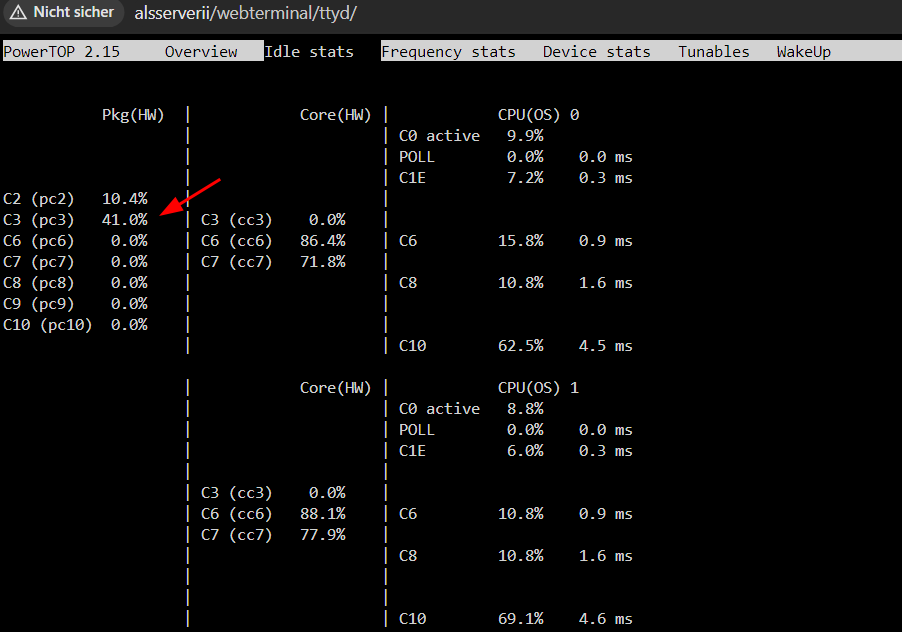Select the Idle stats tab
Image resolution: width=902 pixels, height=632 pixels.
click(x=309, y=52)
